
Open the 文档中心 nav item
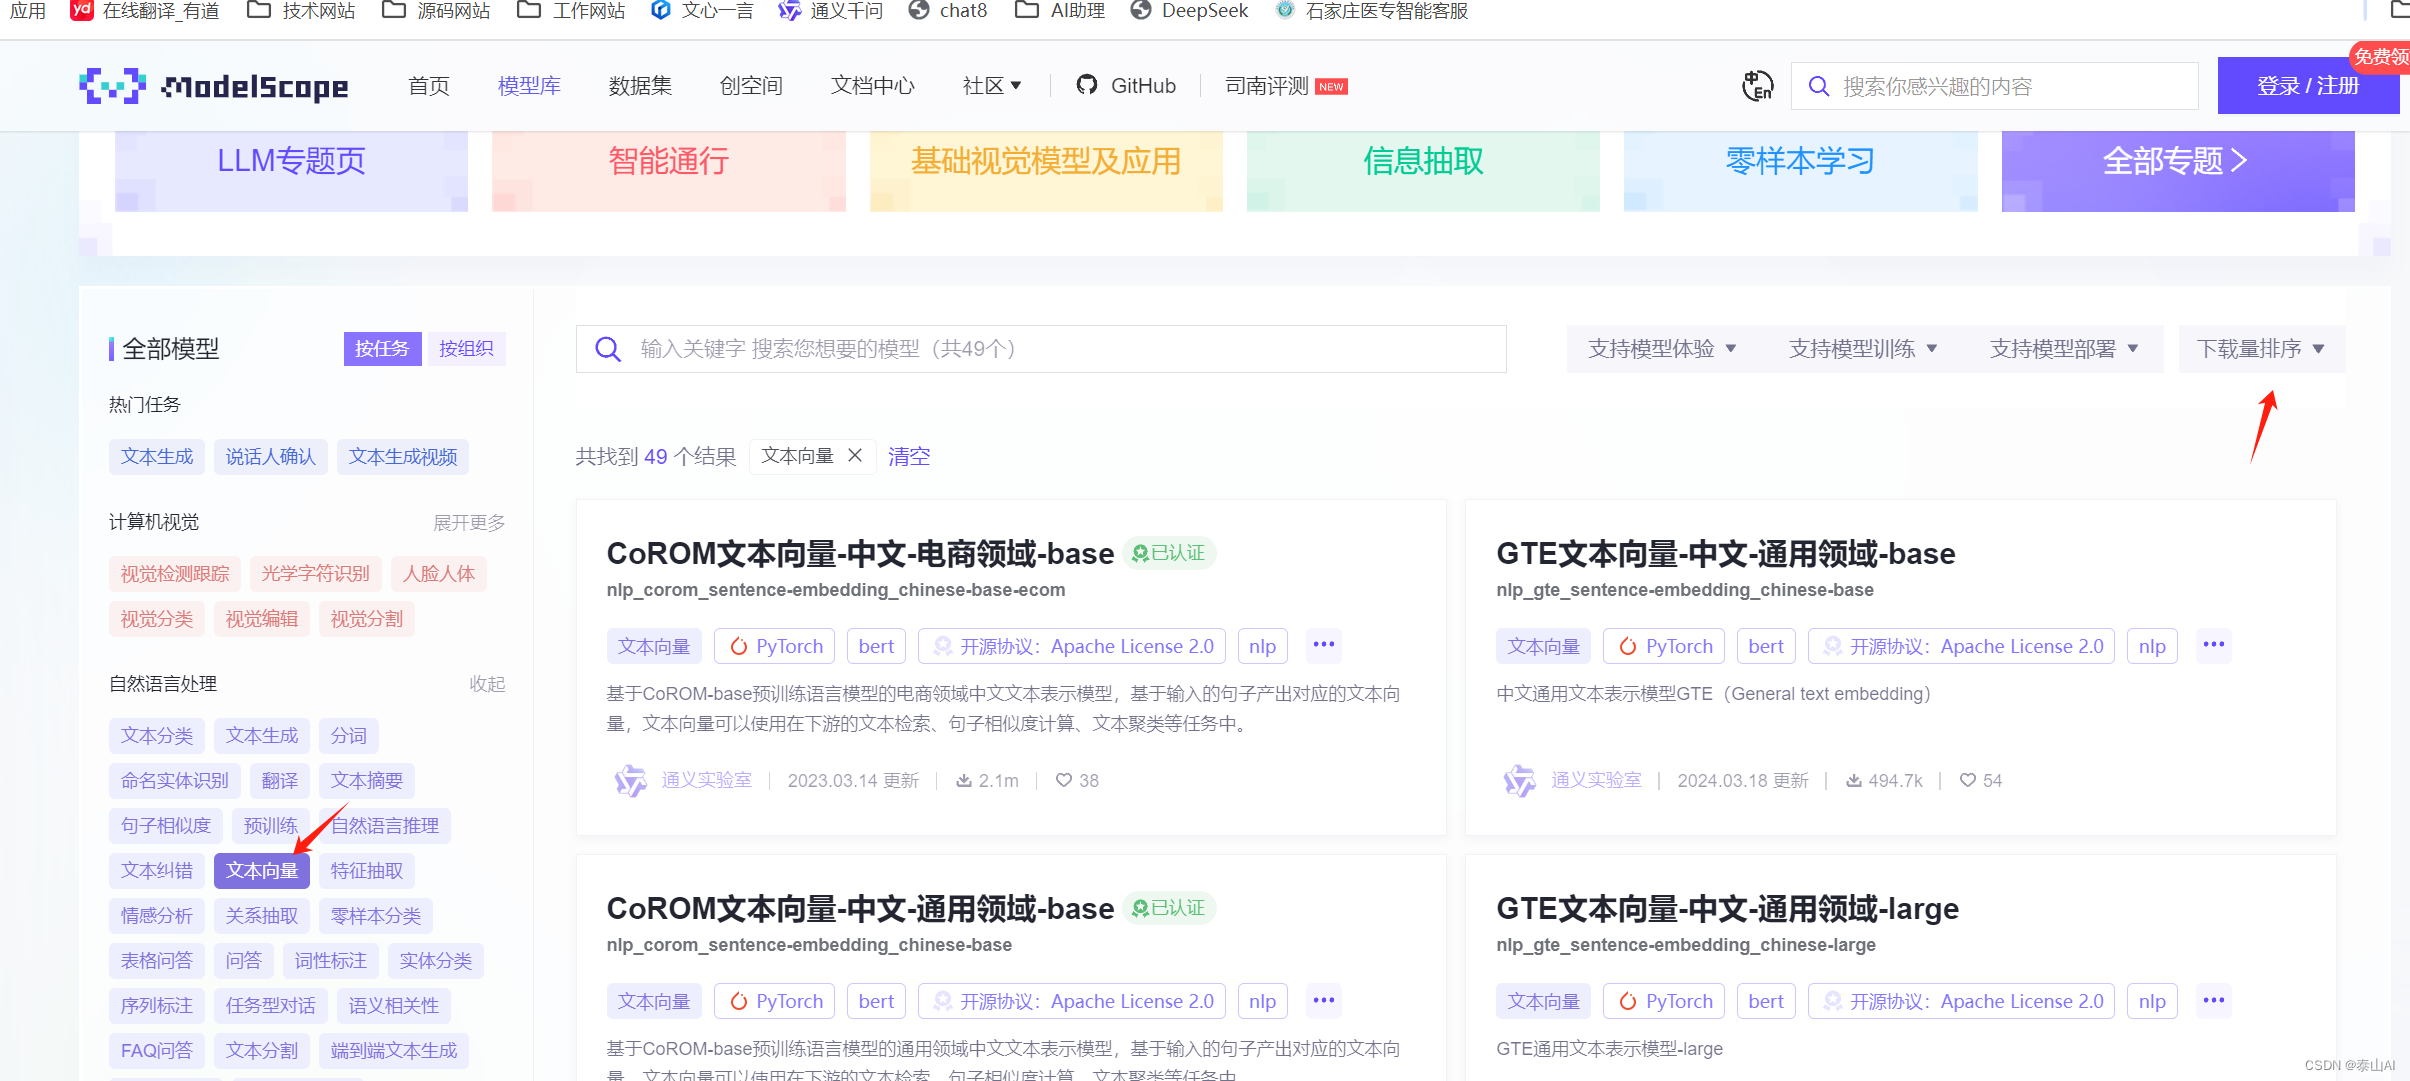tap(873, 86)
